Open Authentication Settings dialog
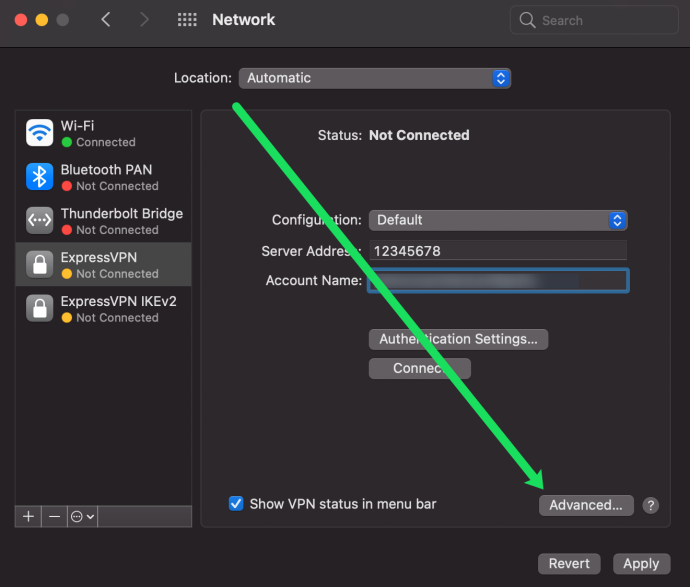The height and width of the screenshot is (587, 690). tap(459, 339)
